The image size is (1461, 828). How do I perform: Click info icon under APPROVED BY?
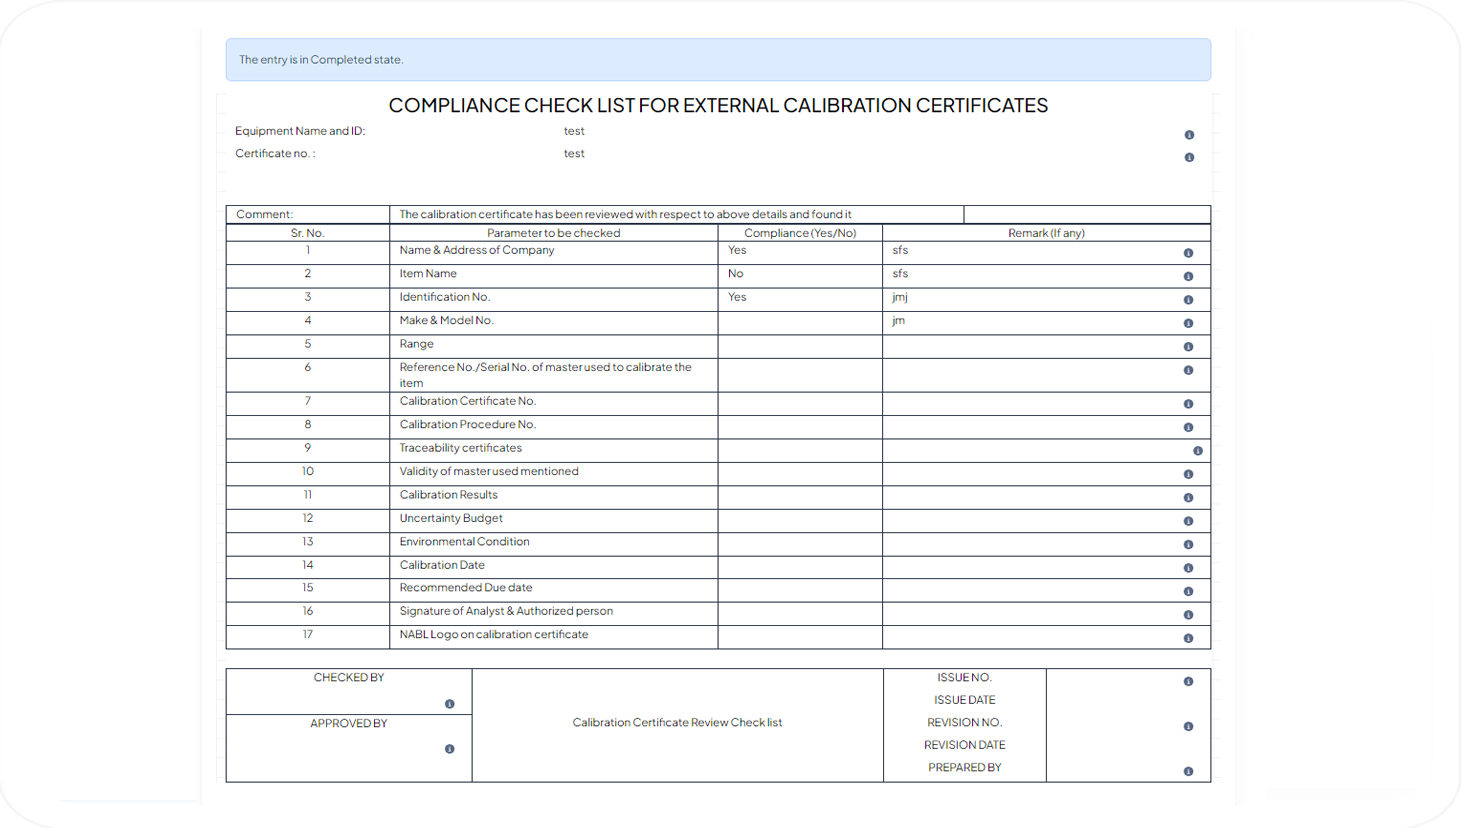click(449, 749)
